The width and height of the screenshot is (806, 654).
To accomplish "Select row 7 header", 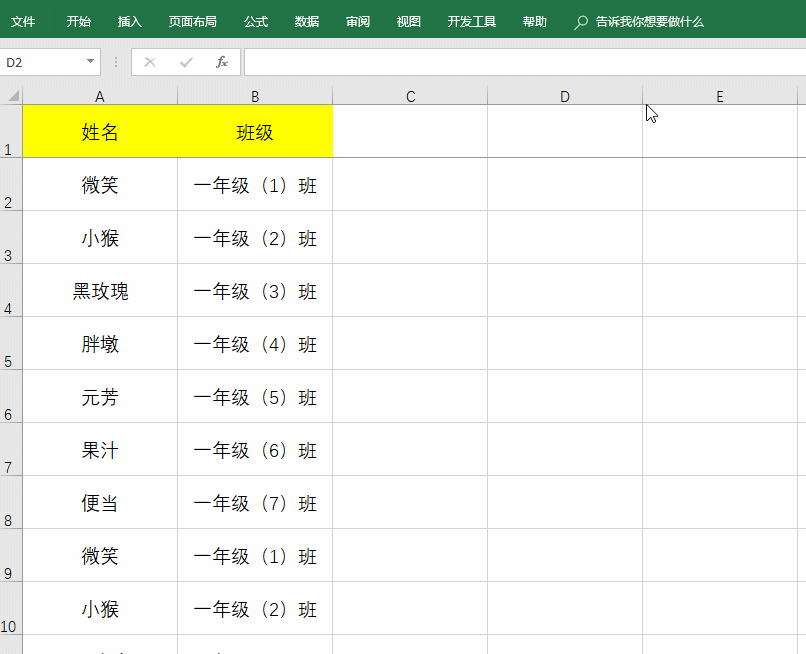I will point(11,449).
